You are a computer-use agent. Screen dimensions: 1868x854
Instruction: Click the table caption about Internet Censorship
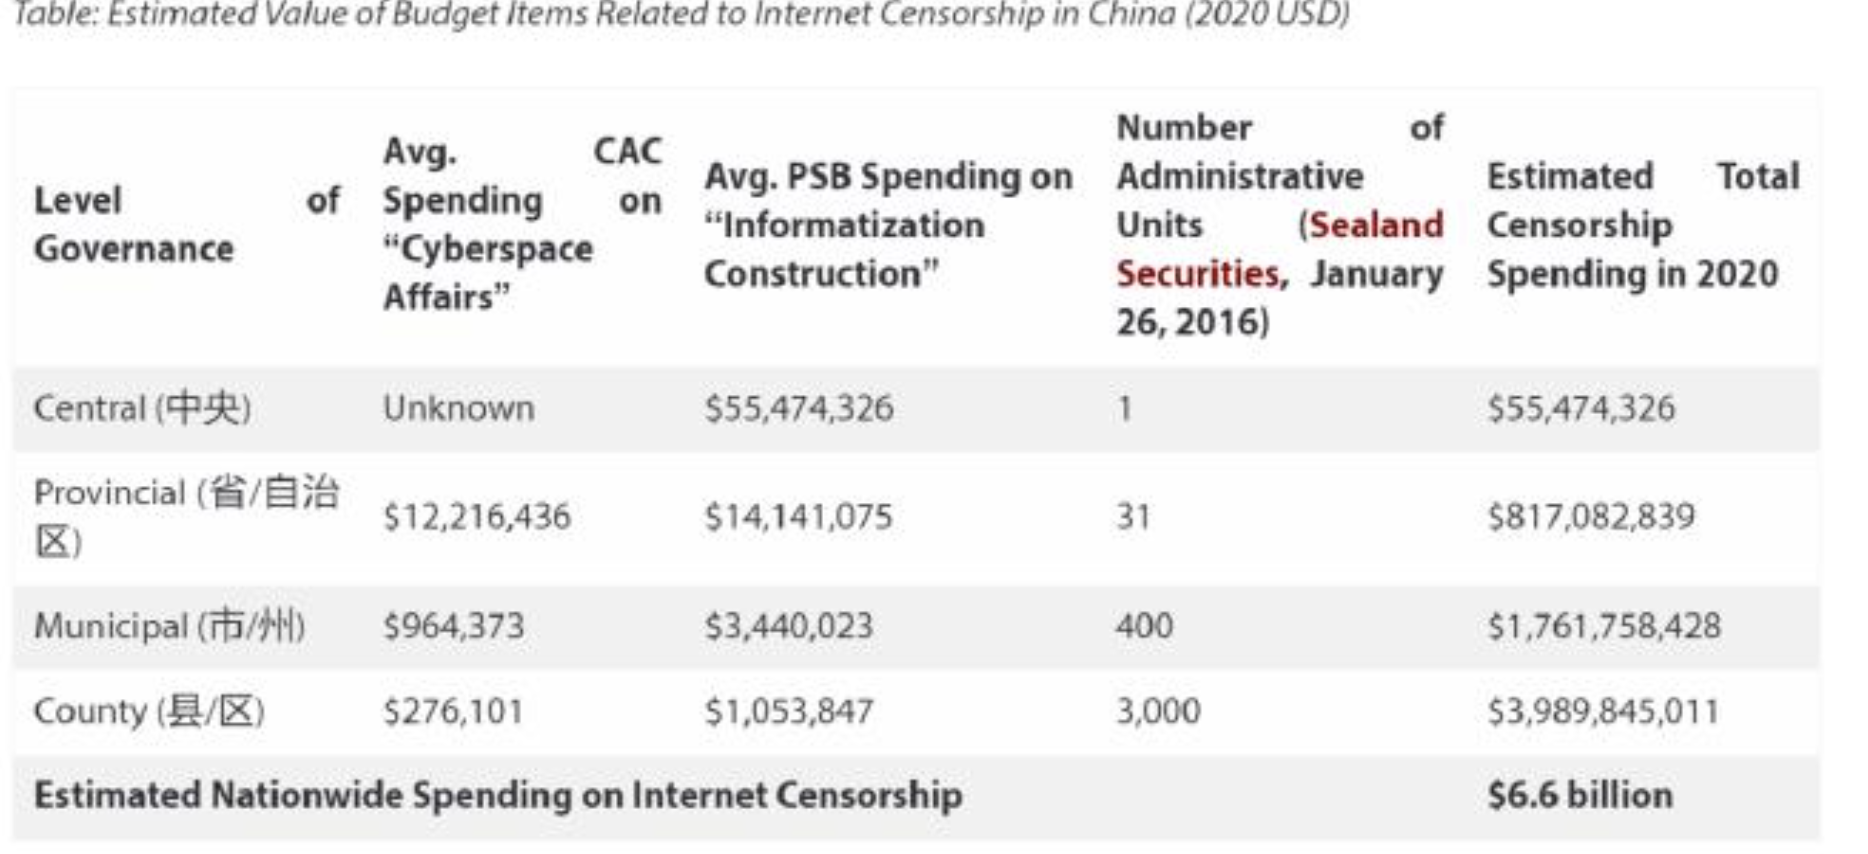(680, 15)
